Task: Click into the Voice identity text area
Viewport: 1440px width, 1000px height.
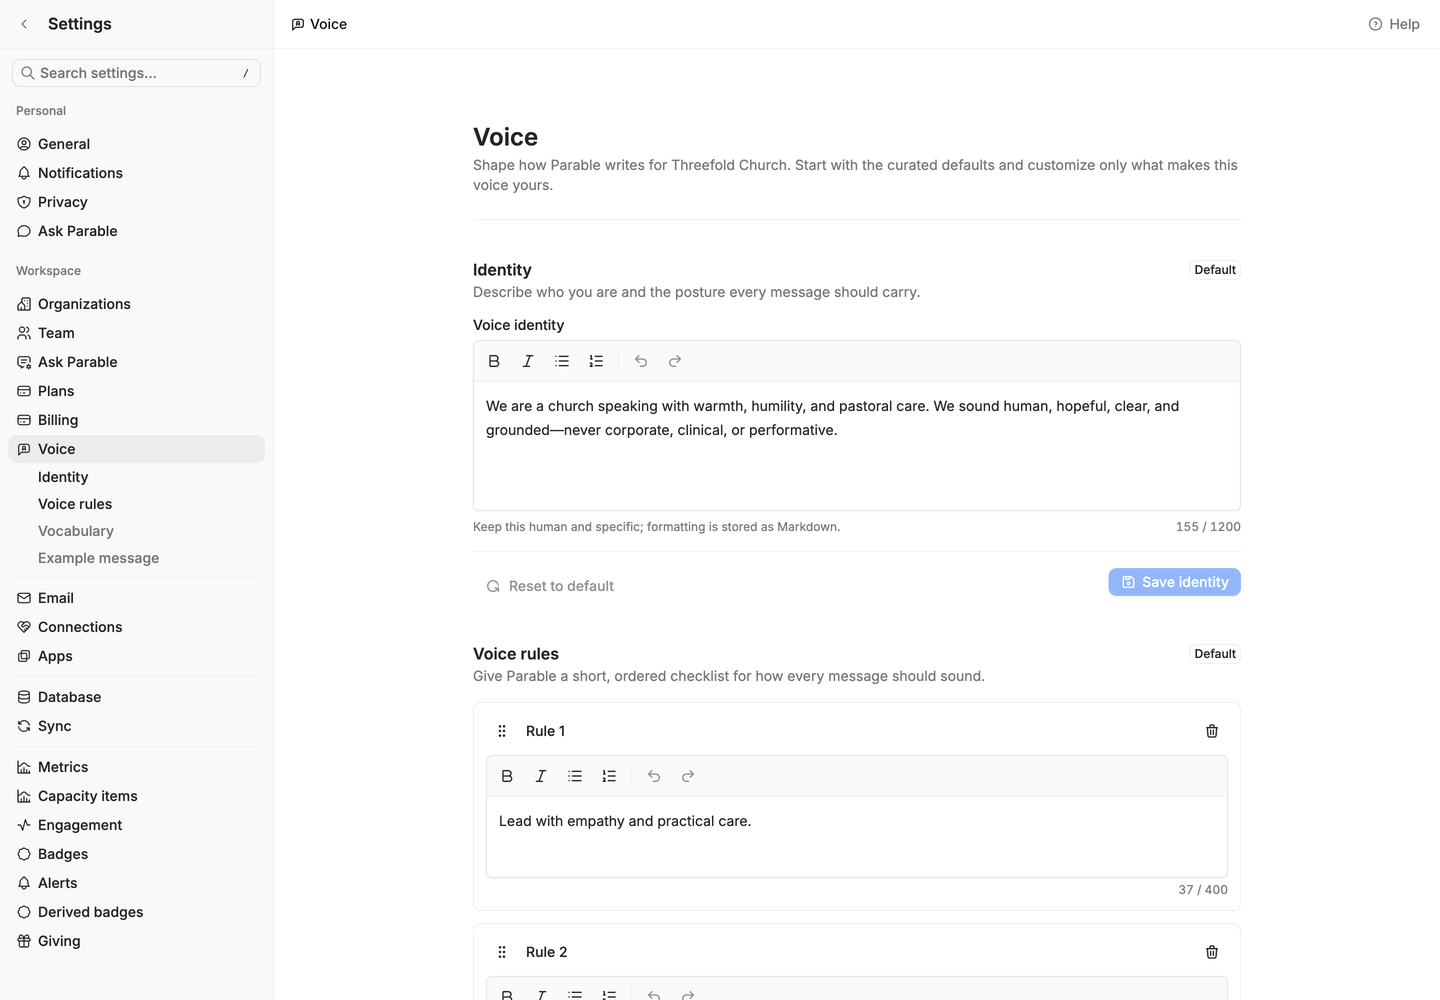Action: (857, 445)
